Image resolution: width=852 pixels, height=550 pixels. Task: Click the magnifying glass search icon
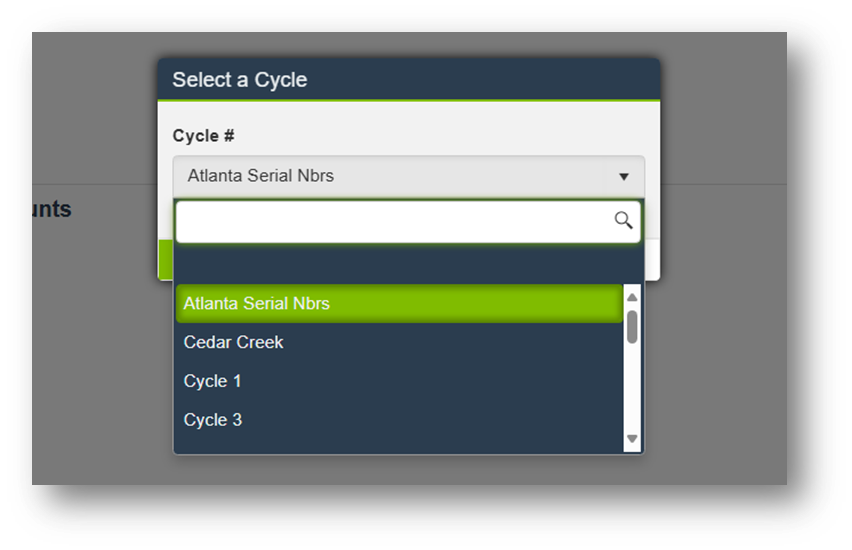pos(623,221)
